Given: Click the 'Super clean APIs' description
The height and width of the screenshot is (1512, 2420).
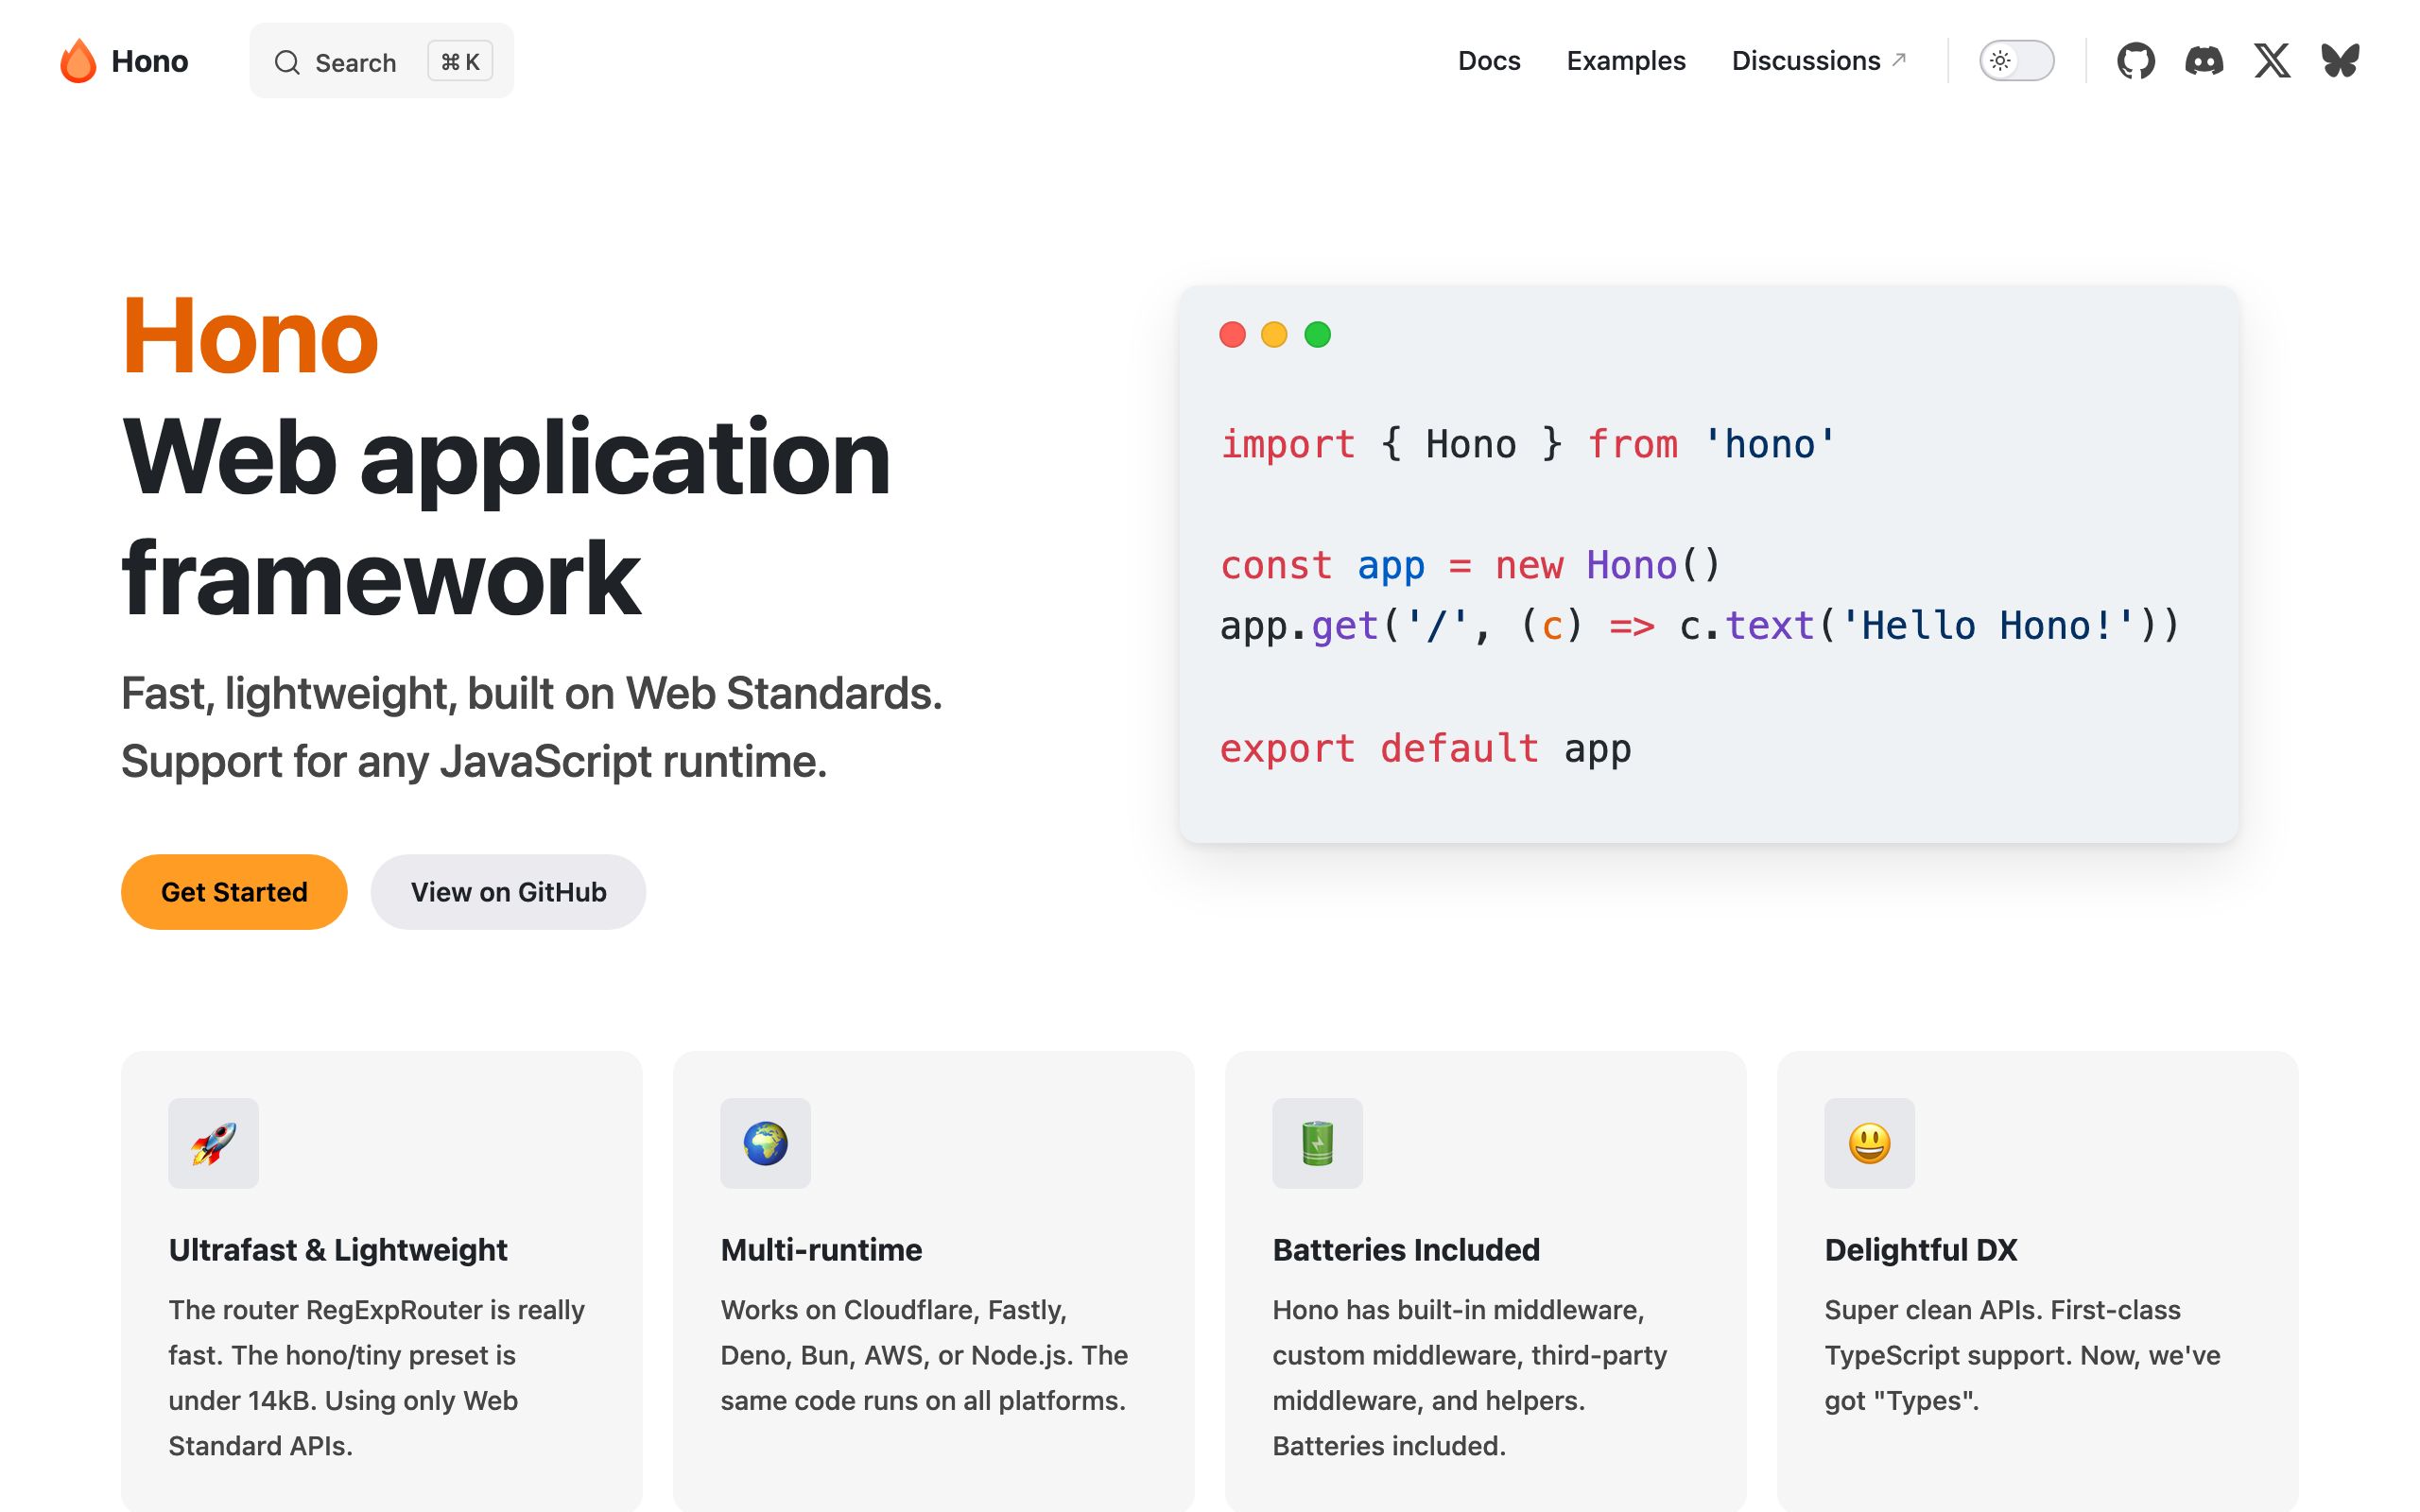Looking at the screenshot, I should coord(2022,1355).
